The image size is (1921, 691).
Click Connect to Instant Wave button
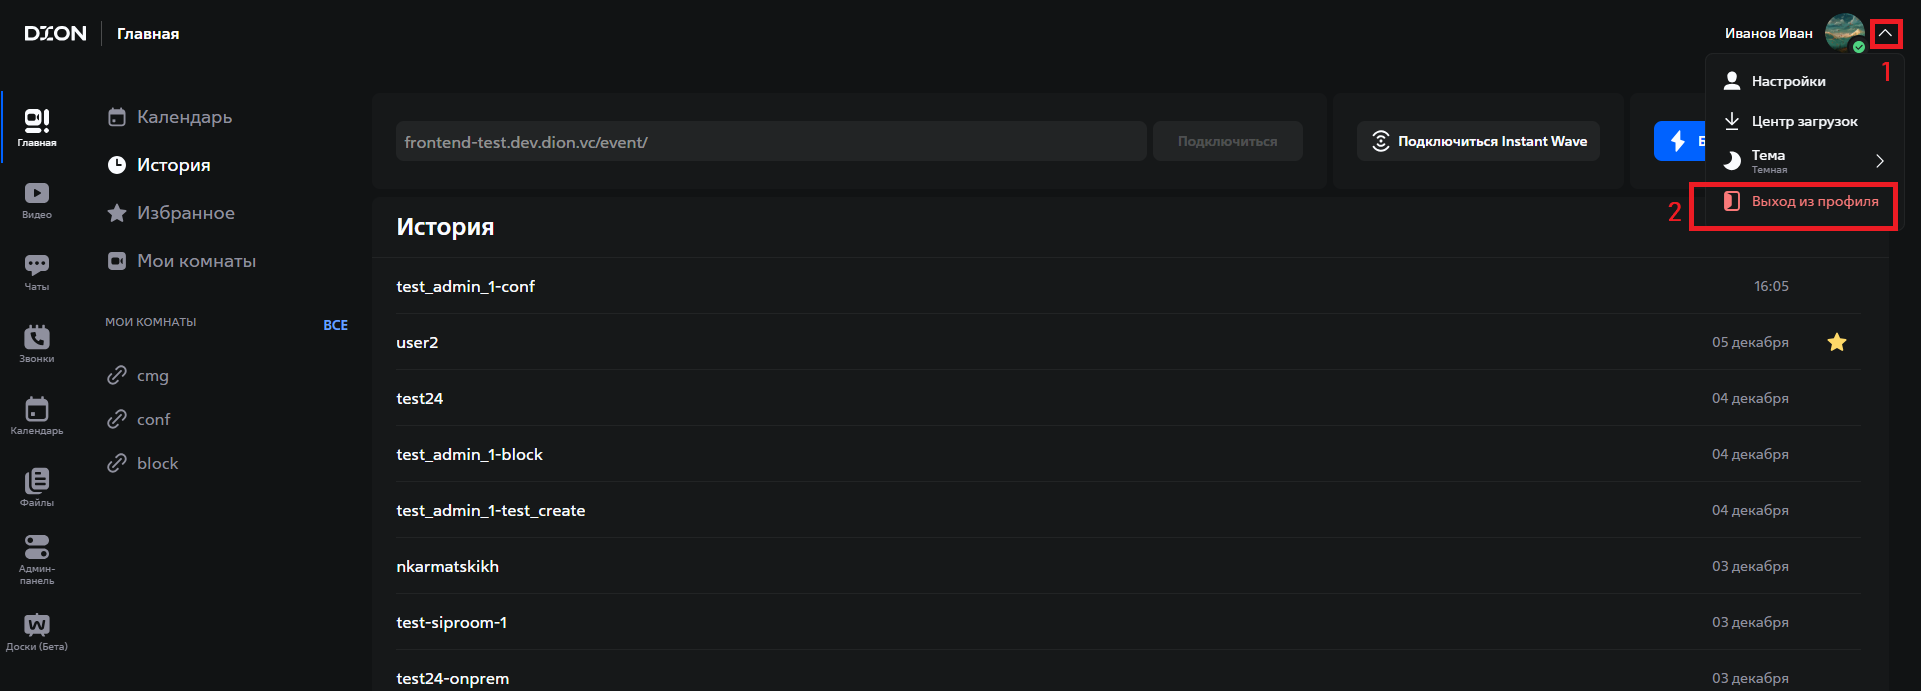point(1478,141)
